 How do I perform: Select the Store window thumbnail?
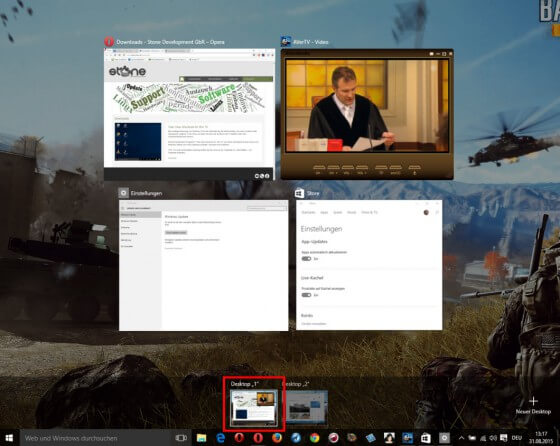[x=369, y=265]
